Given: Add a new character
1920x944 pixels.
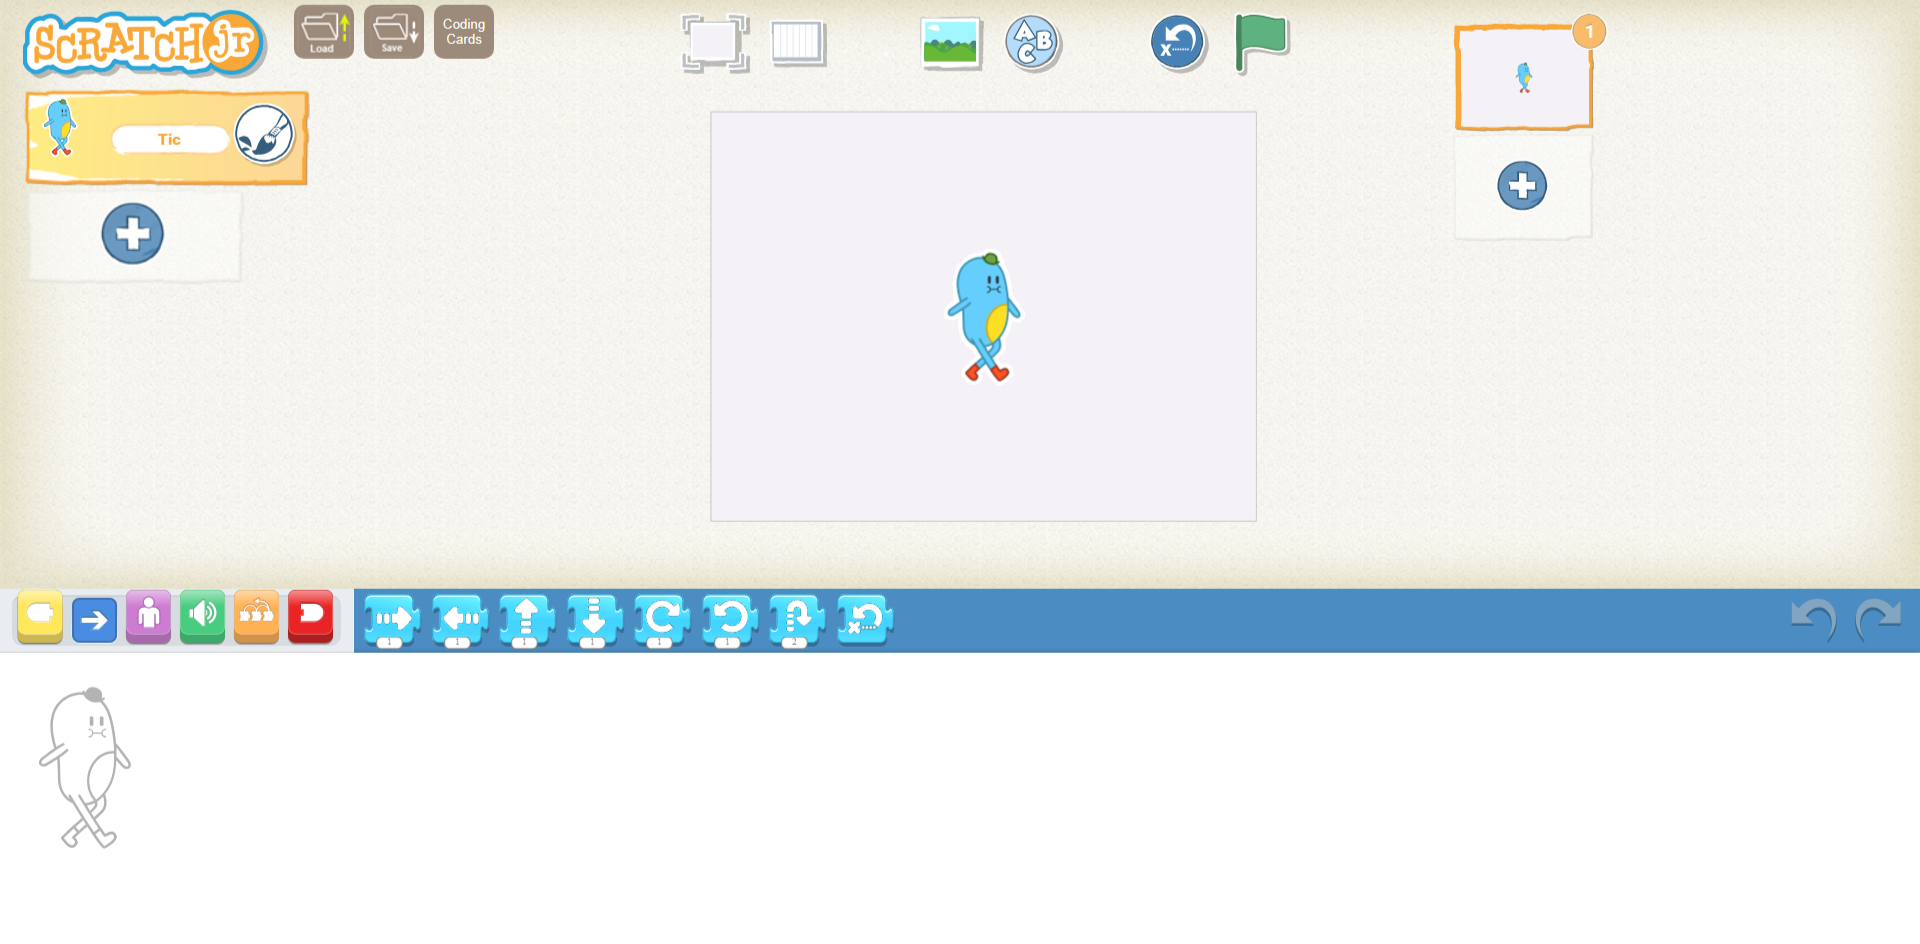Looking at the screenshot, I should (133, 234).
